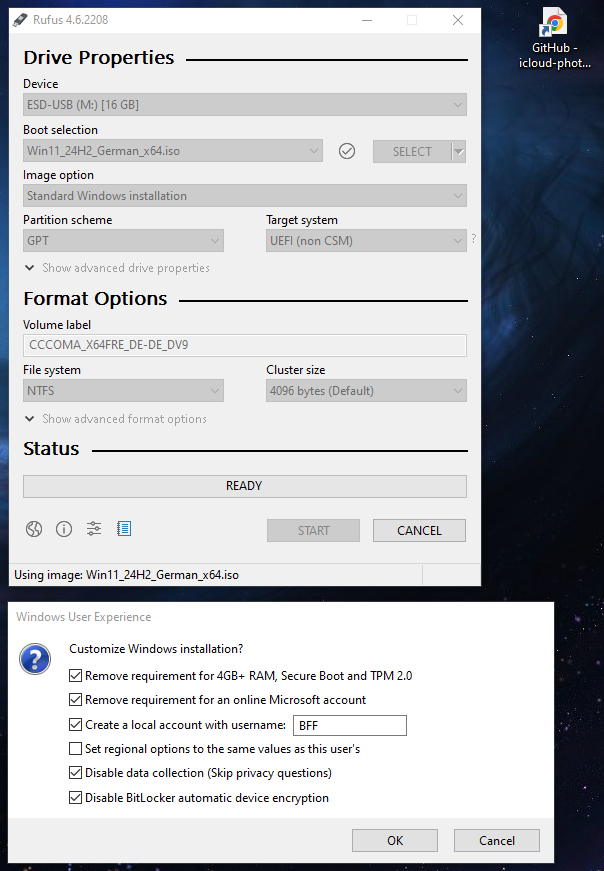Click the checksum checkmark circle icon
The width and height of the screenshot is (604, 871).
point(347,151)
